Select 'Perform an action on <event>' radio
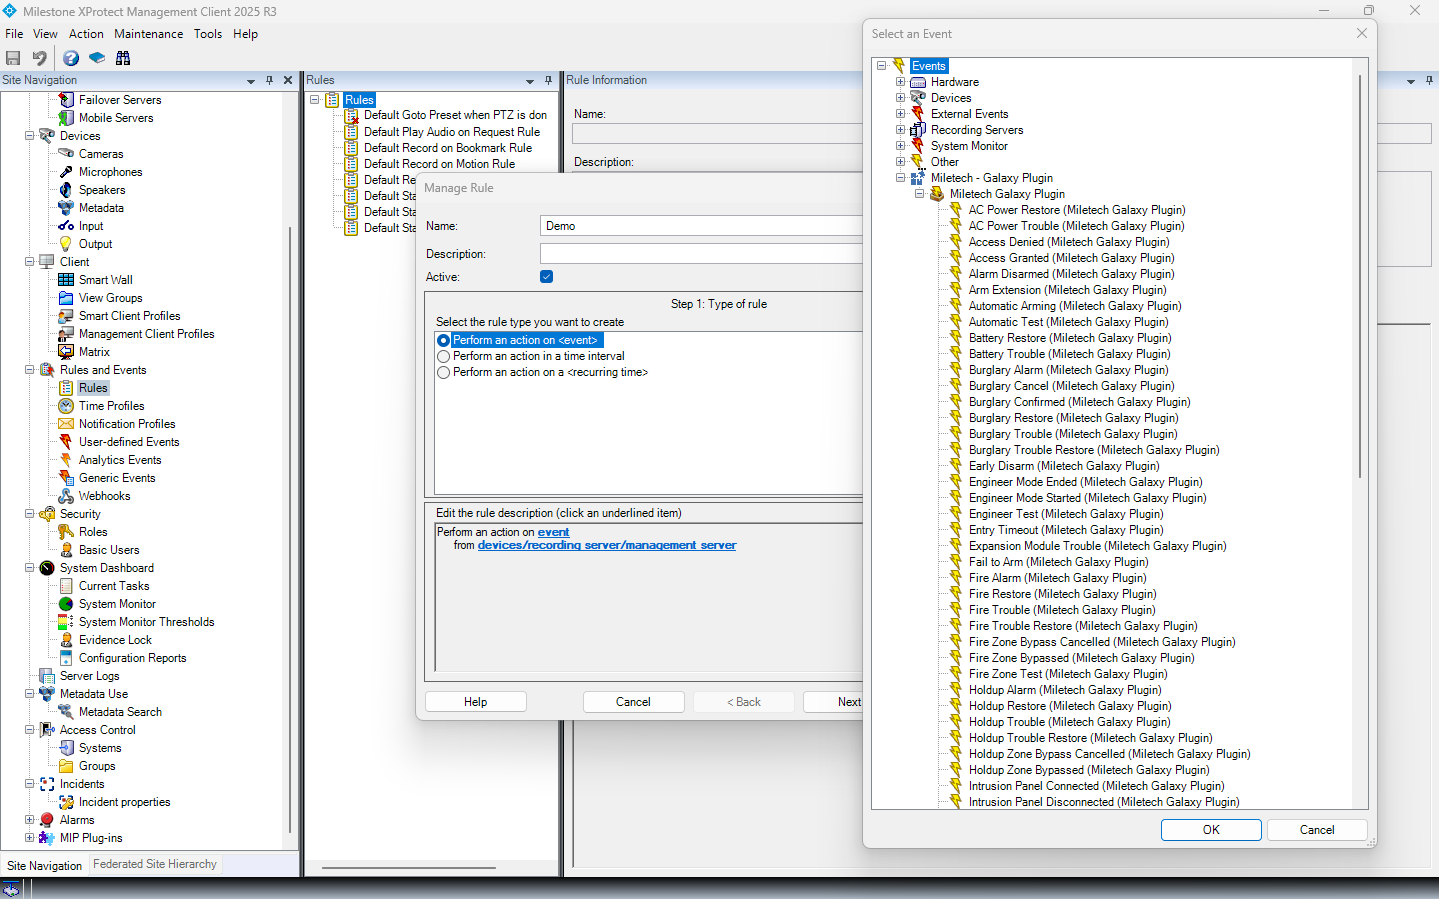 444,340
